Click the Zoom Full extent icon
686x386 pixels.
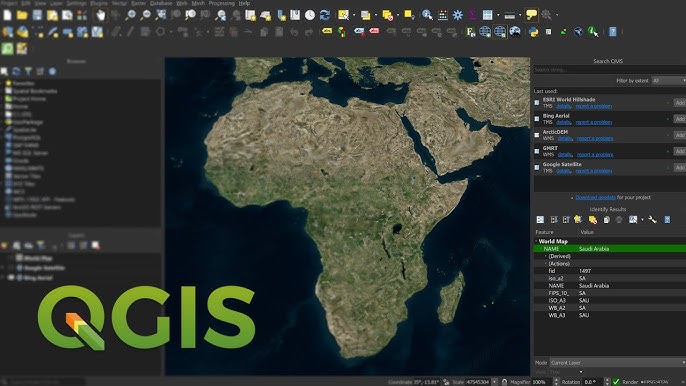click(x=161, y=15)
